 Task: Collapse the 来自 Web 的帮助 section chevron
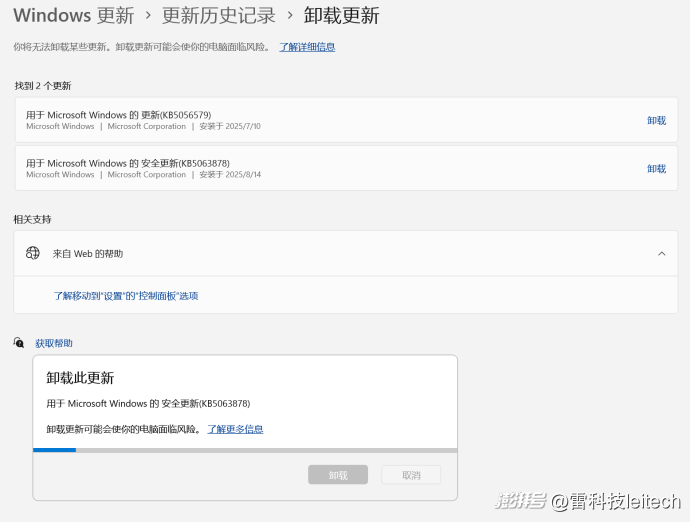coord(661,254)
